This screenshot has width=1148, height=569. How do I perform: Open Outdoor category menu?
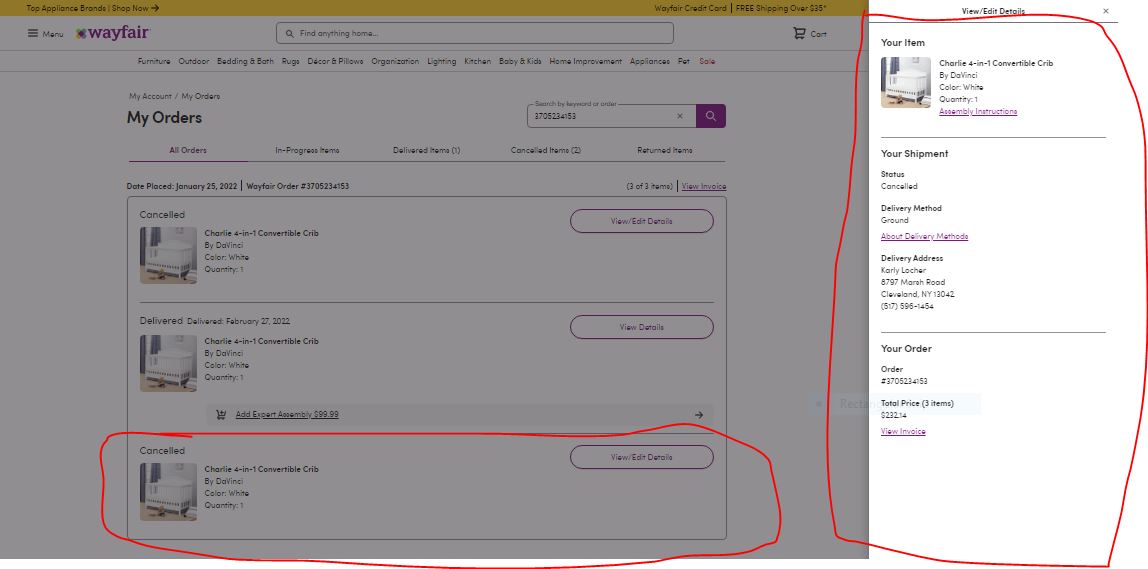coord(193,62)
